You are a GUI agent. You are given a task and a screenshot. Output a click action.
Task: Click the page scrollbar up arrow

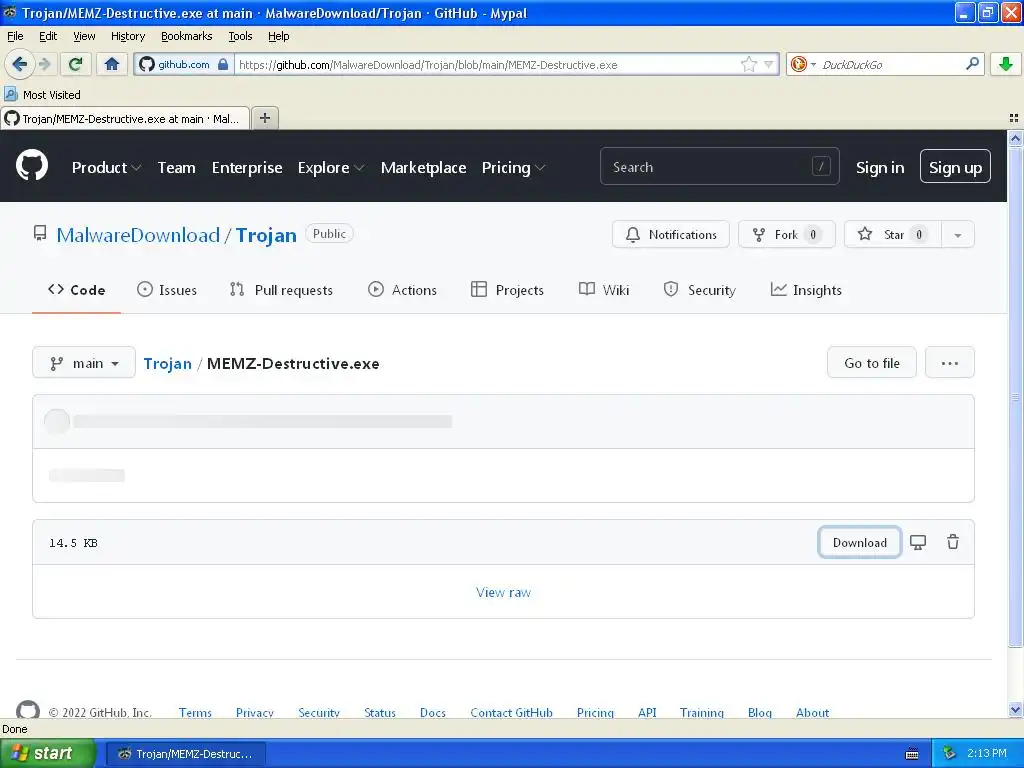point(1015,138)
